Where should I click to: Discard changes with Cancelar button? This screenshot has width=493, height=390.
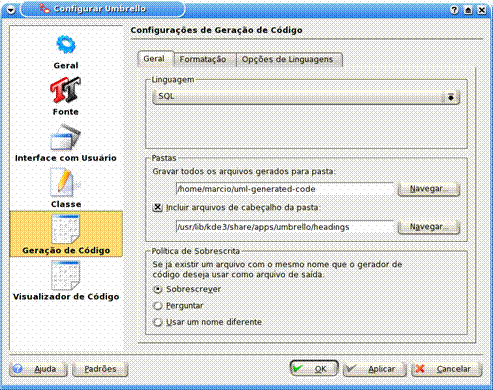tap(447, 369)
